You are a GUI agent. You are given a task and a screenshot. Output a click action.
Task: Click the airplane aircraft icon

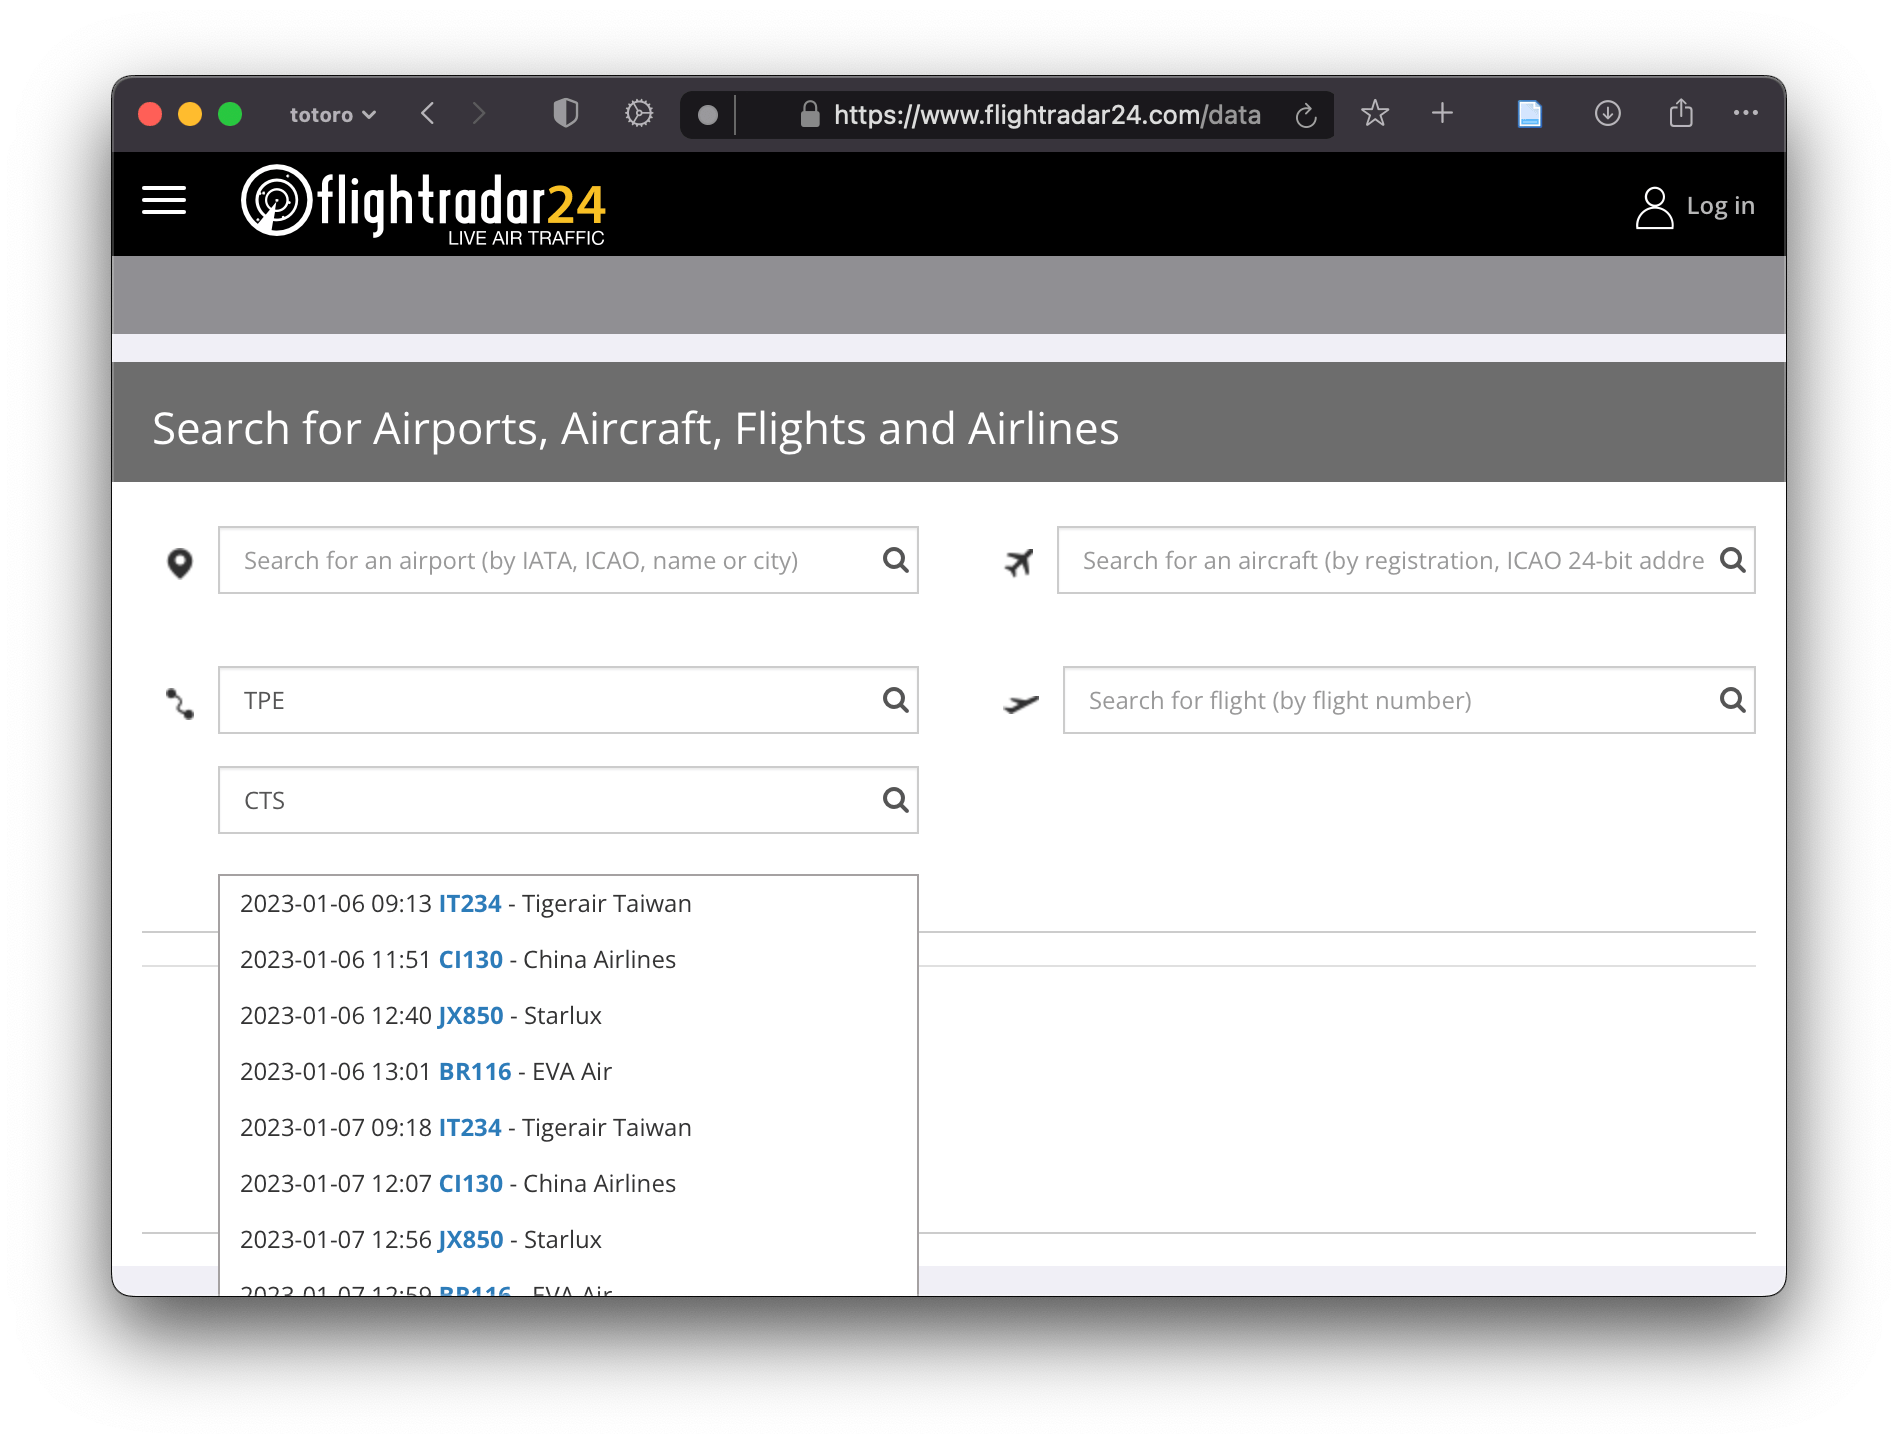pyautogui.click(x=1019, y=563)
